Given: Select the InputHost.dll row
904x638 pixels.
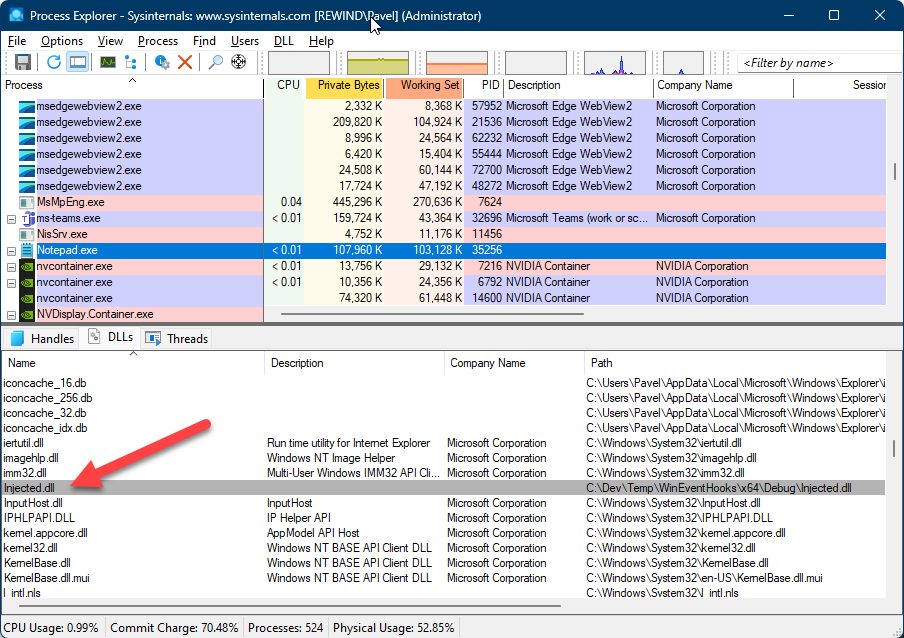Looking at the screenshot, I should [443, 503].
